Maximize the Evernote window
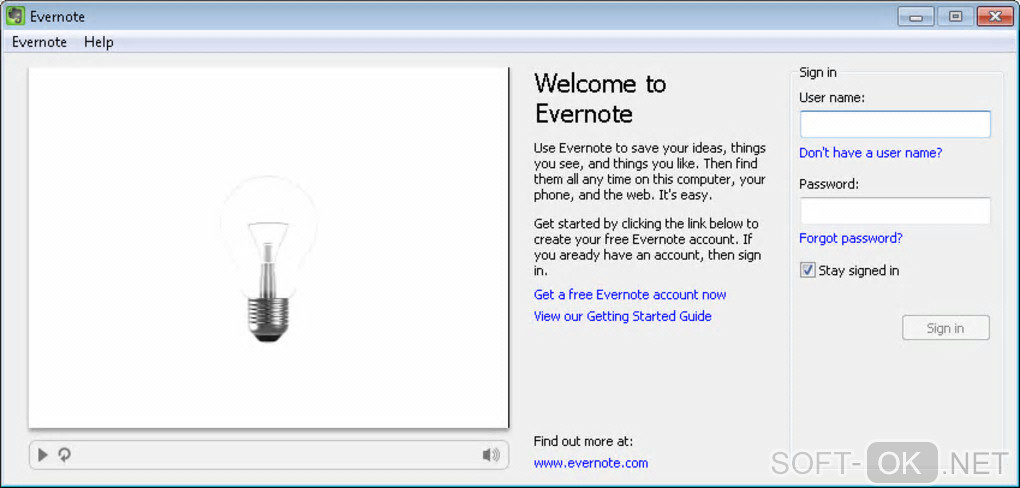The image size is (1020, 488). click(955, 16)
